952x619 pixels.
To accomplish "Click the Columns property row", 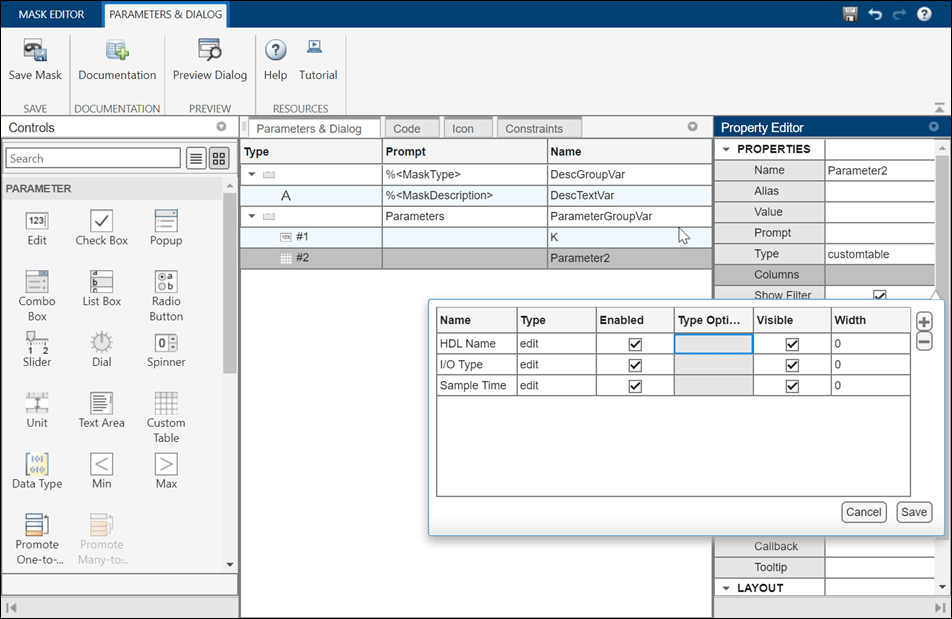I will click(824, 274).
